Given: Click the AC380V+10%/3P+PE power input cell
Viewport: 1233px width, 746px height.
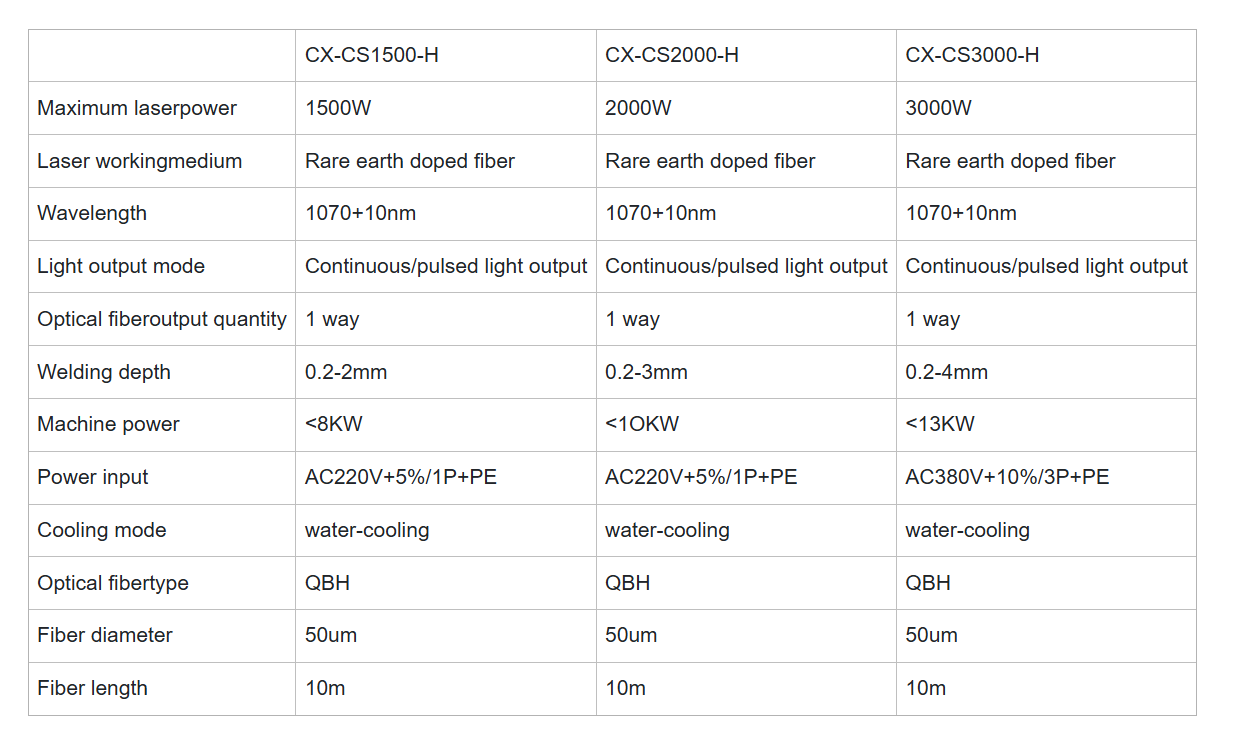Looking at the screenshot, I should pyautogui.click(x=1007, y=477).
